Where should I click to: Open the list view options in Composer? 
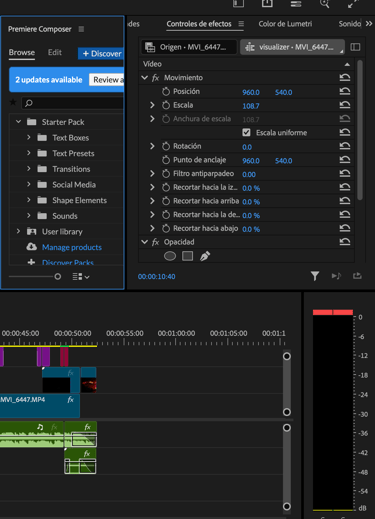pos(81,277)
